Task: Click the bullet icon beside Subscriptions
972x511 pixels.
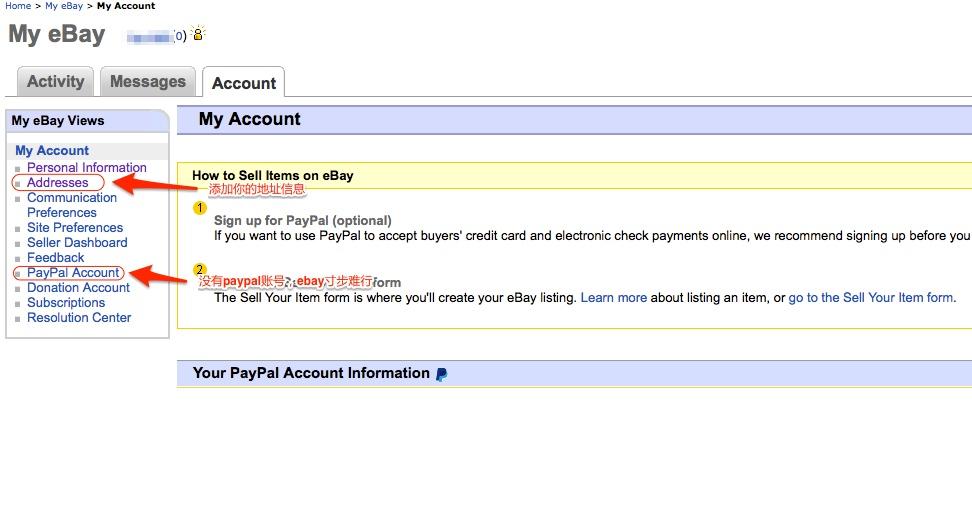Action: pos(18,304)
